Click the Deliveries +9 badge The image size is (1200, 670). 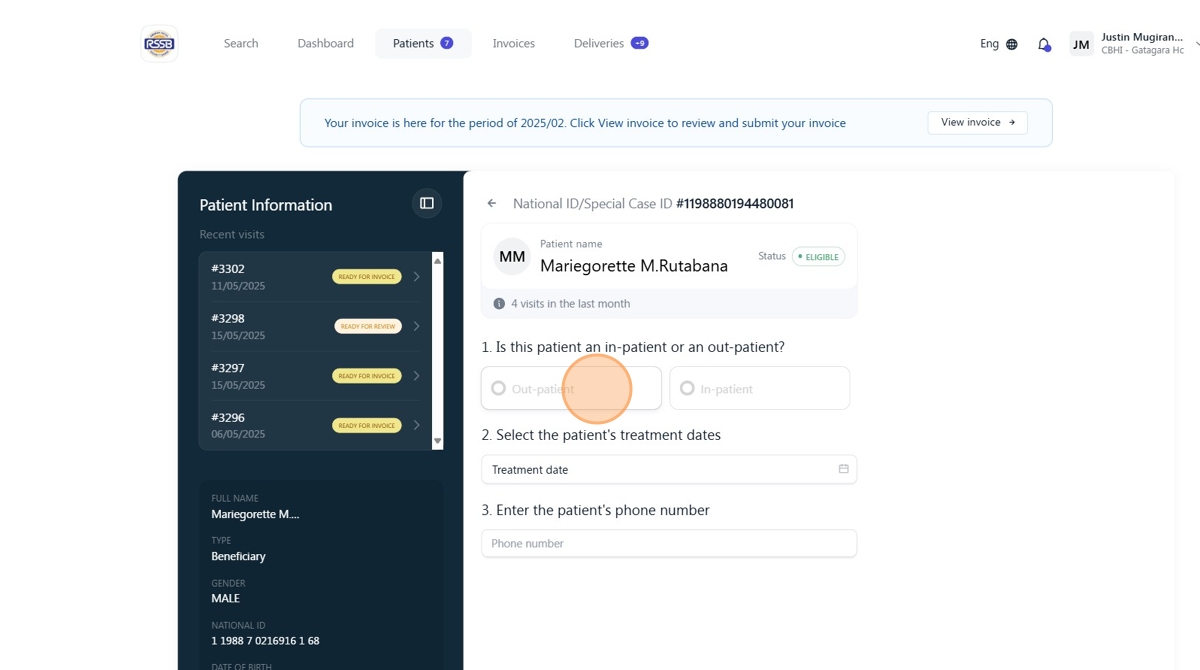[x=640, y=43]
